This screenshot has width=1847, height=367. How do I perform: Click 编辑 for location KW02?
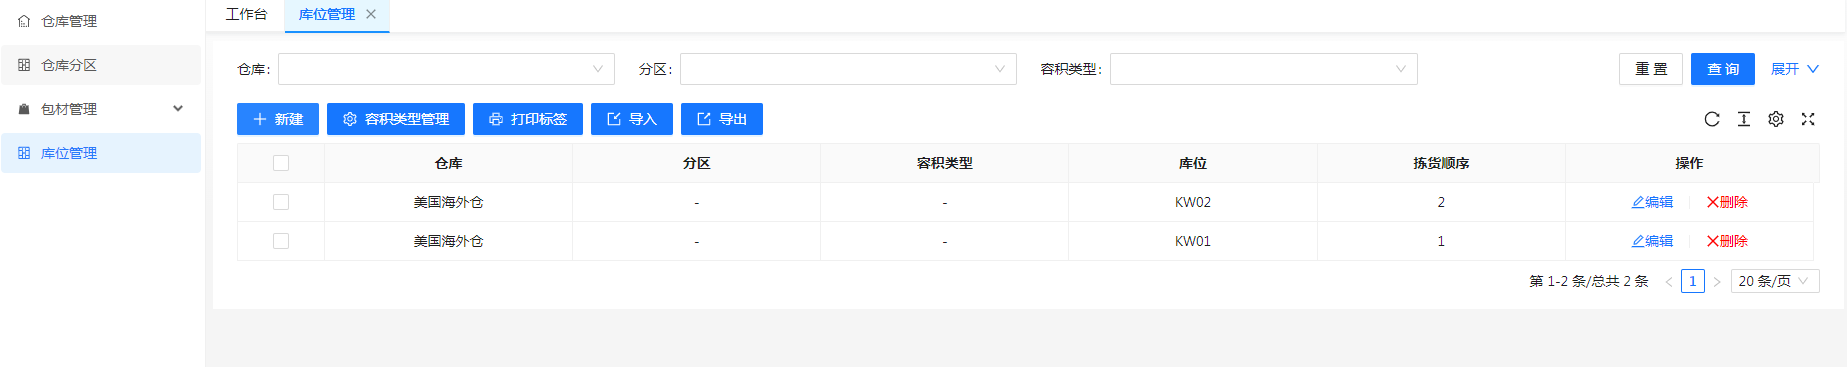(x=1652, y=202)
